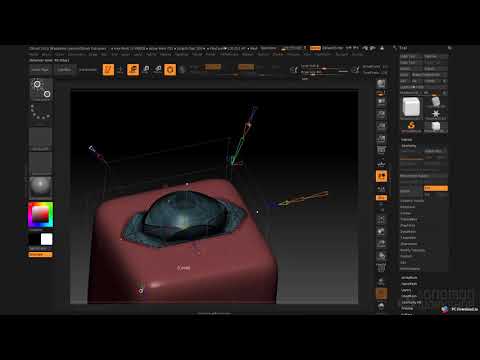Select the white main color swatch
Screen dimensions: 480x360
pos(46,239)
